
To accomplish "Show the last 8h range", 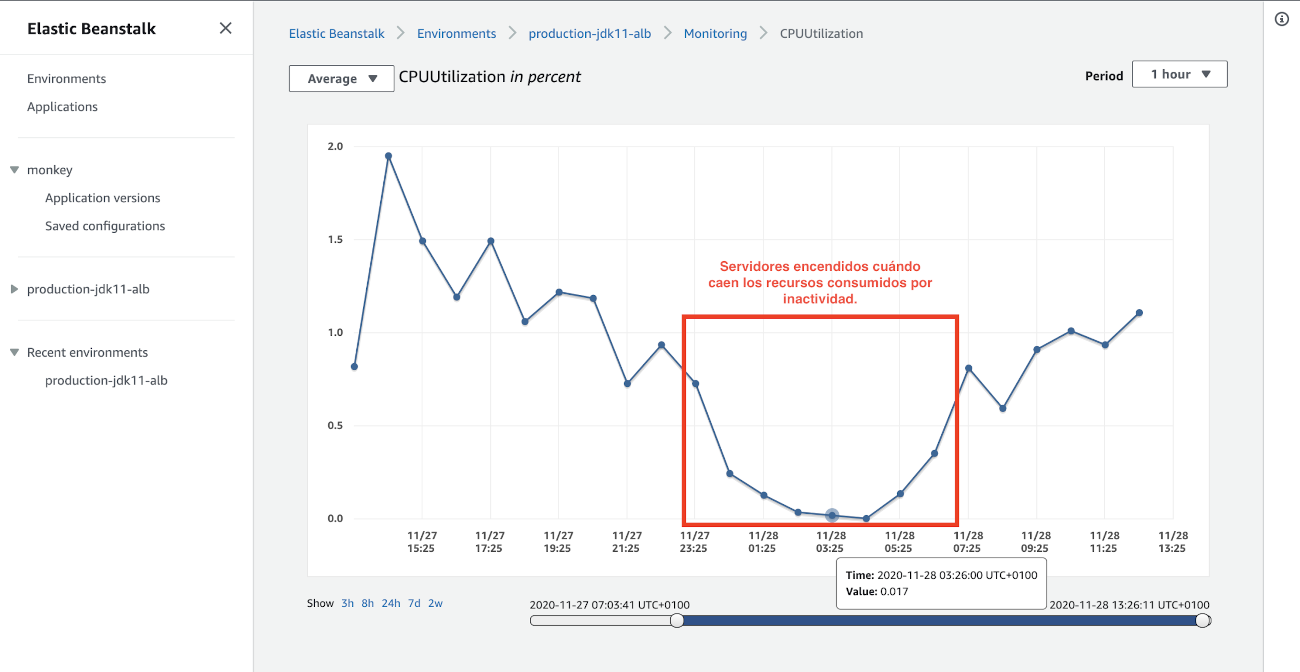I will [x=368, y=604].
